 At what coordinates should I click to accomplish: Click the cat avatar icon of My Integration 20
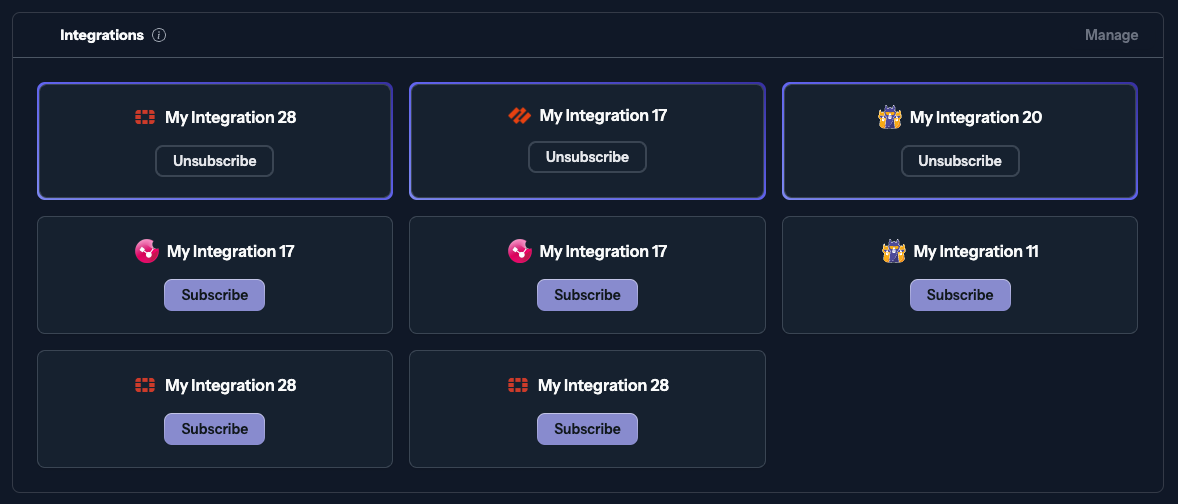point(890,117)
